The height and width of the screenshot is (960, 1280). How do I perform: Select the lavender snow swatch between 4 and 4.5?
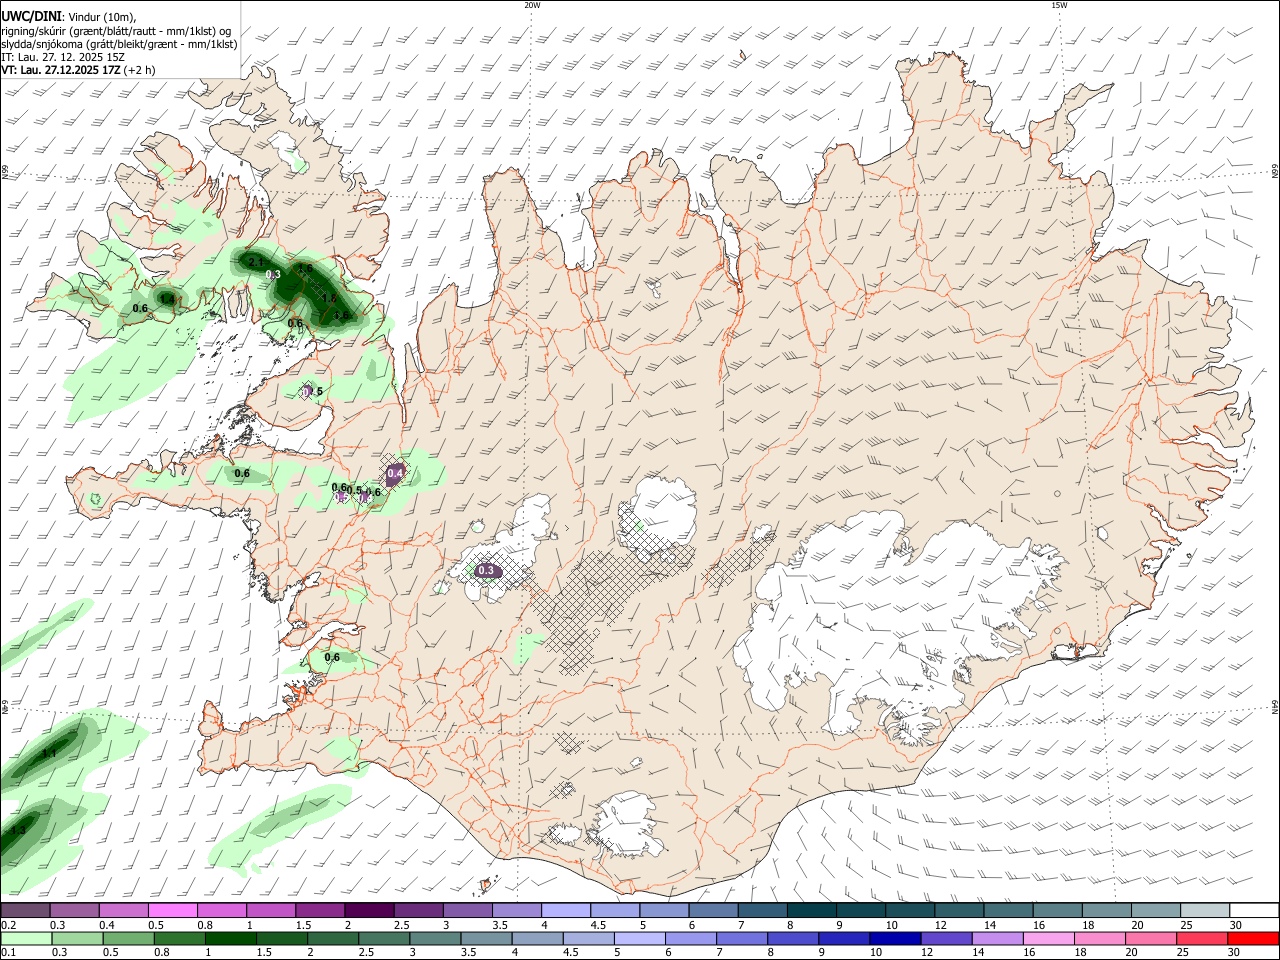[566, 911]
